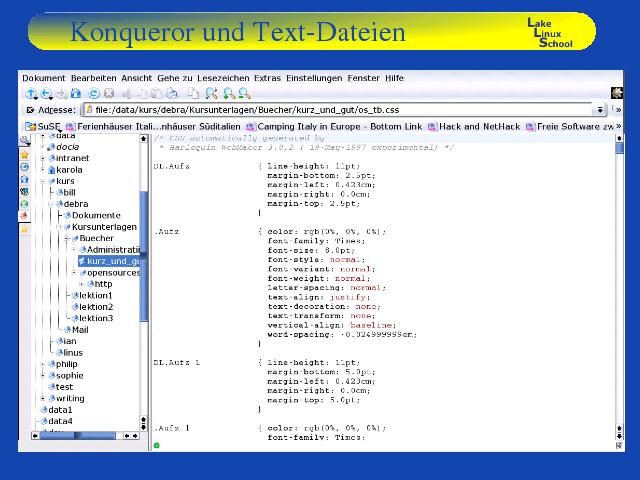Click the Konqueror gear throbber icon
The height and width of the screenshot is (480, 640).
pos(617,93)
